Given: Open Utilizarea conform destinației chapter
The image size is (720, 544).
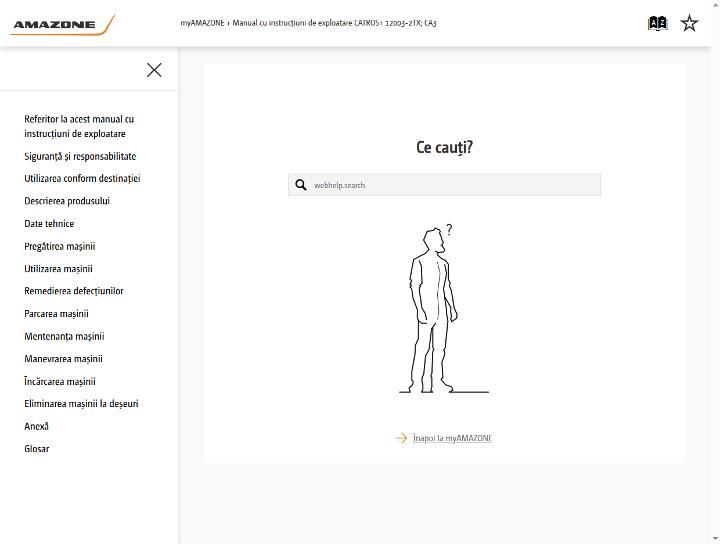Looking at the screenshot, I should pos(82,179).
